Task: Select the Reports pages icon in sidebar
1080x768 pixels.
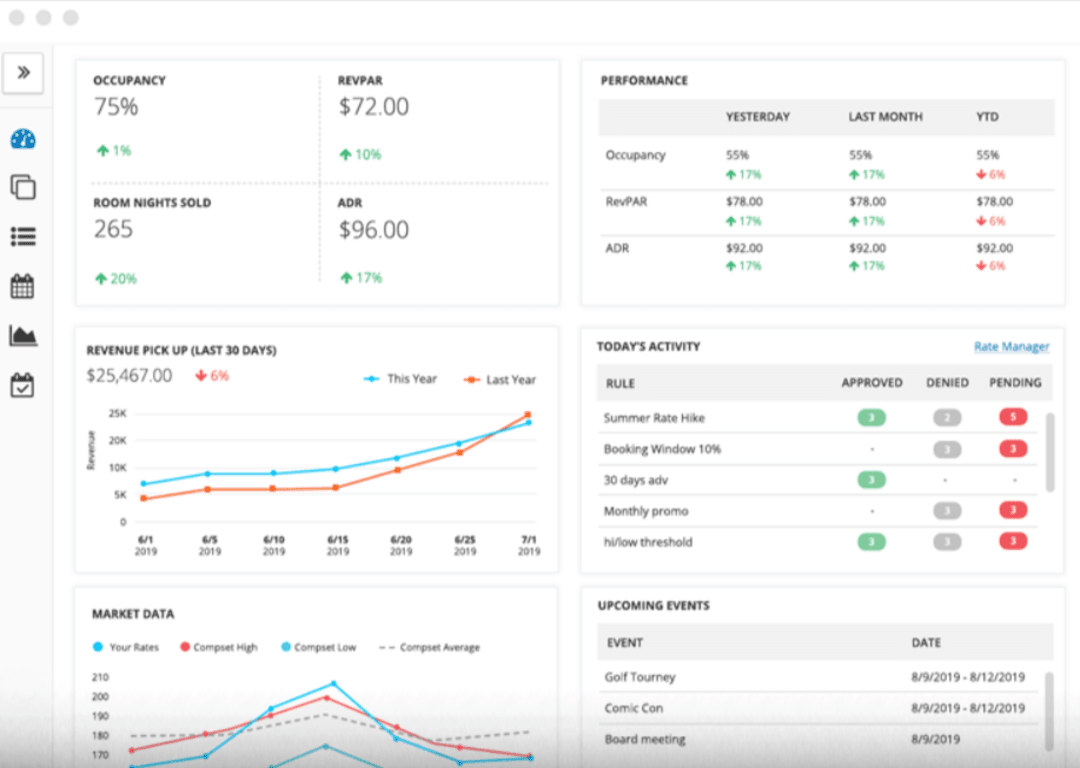Action: coord(22,187)
